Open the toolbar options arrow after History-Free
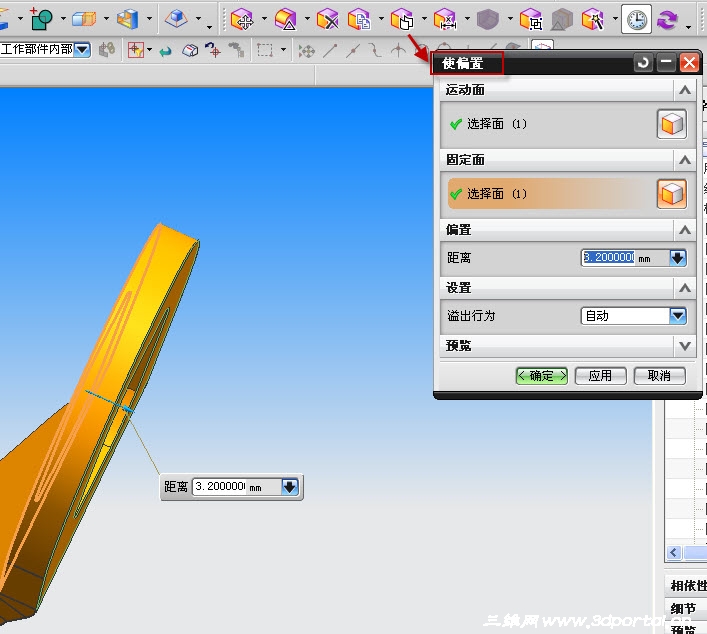The width and height of the screenshot is (707, 634). [x=689, y=26]
